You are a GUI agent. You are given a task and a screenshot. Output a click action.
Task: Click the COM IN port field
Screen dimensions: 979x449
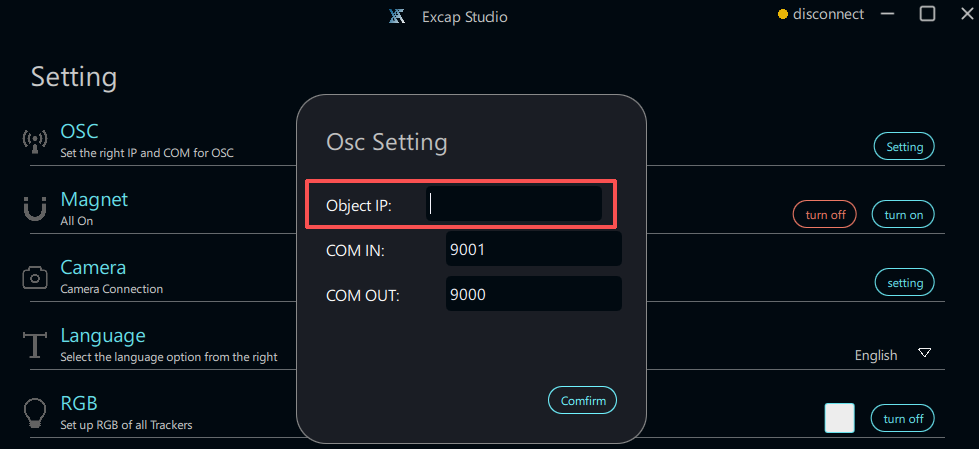pyautogui.click(x=533, y=250)
